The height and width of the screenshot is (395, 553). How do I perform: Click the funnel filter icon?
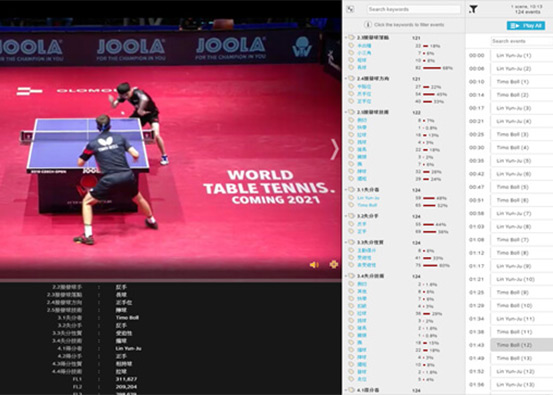coord(473,9)
